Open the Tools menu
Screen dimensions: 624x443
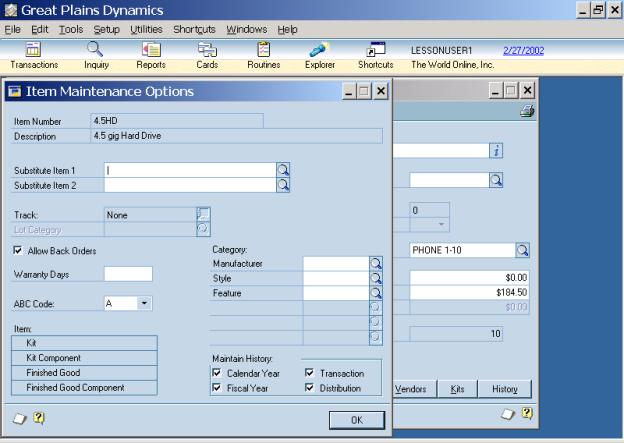click(x=71, y=29)
